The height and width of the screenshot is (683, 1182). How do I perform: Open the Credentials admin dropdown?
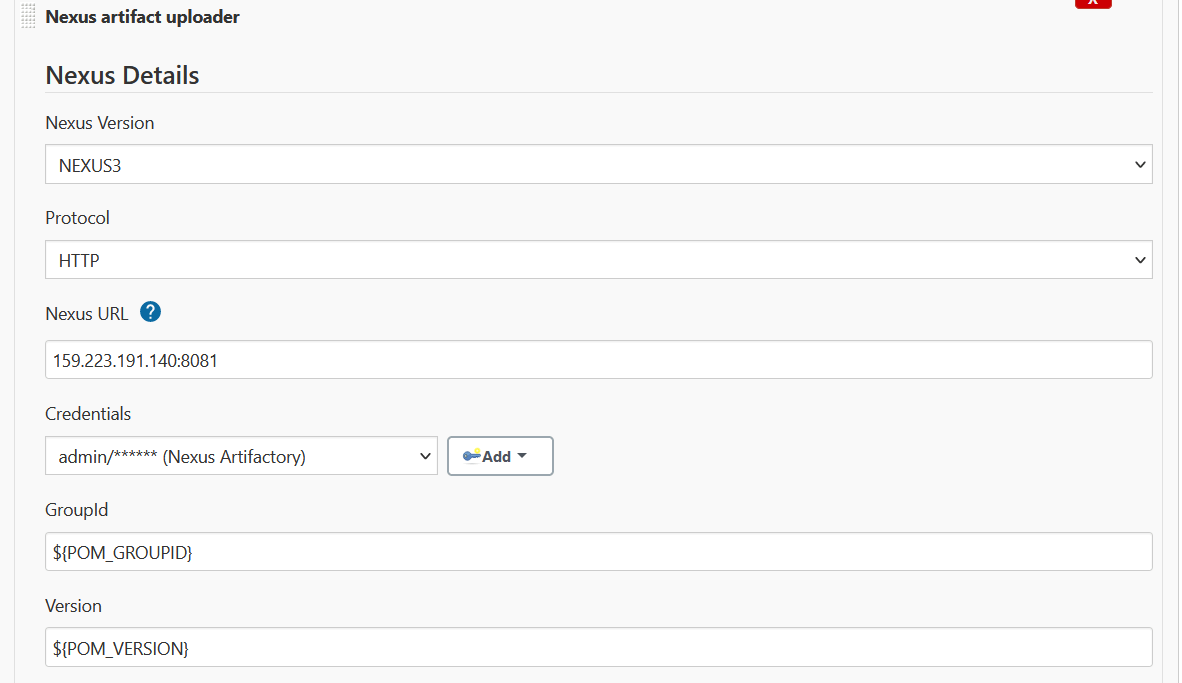click(x=241, y=456)
